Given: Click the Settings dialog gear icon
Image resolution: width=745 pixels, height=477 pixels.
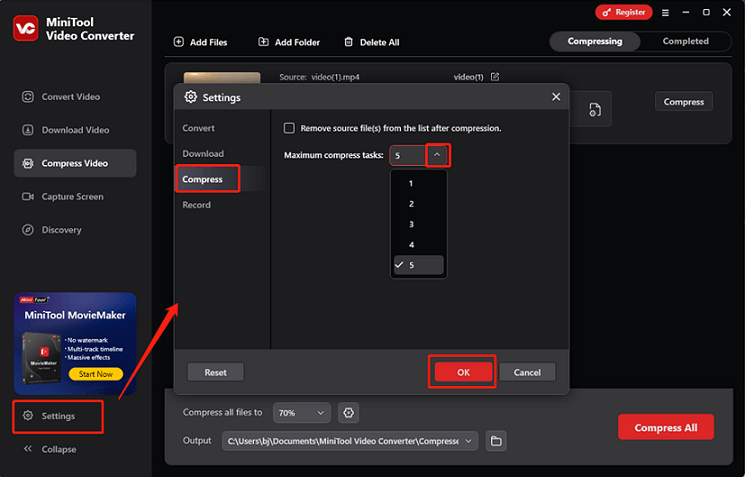Looking at the screenshot, I should tap(191, 97).
